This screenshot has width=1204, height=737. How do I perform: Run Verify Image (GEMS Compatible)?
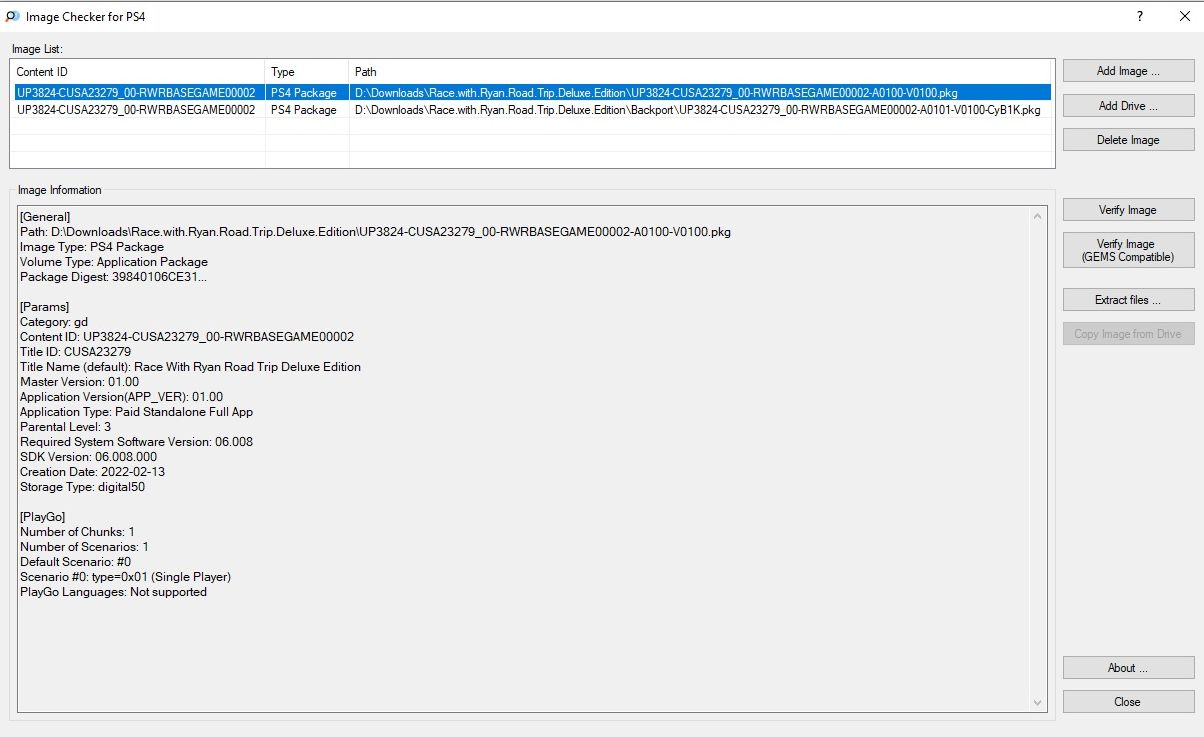1128,250
